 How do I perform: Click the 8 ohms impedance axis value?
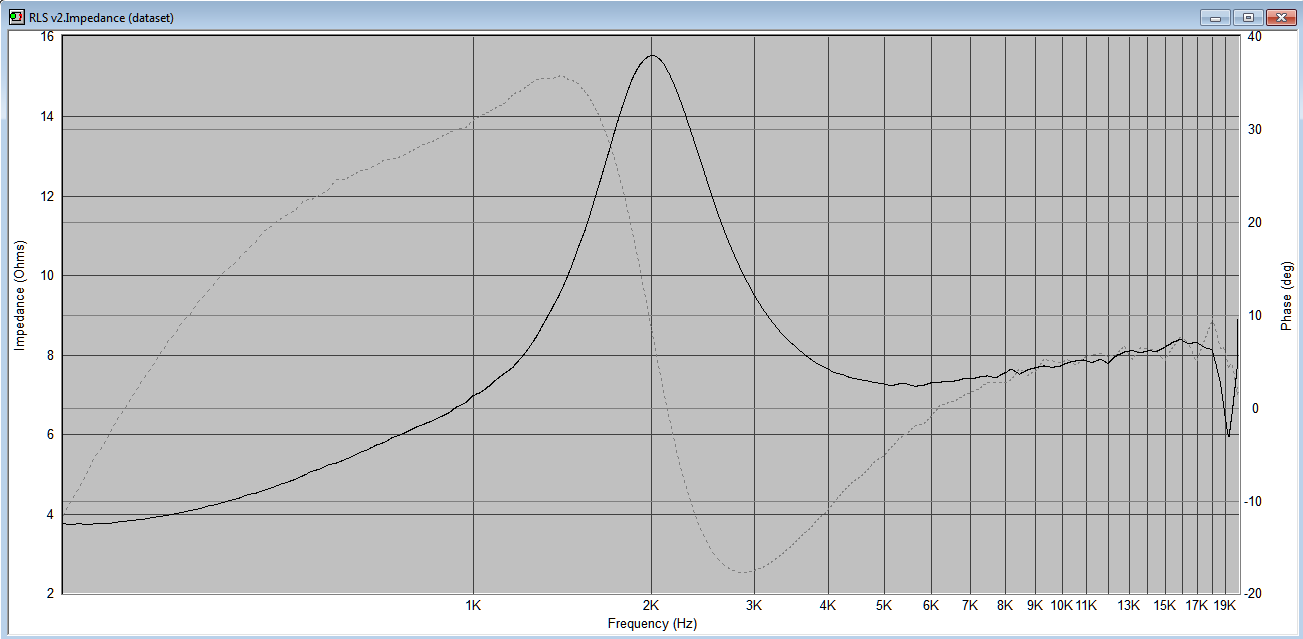click(51, 355)
